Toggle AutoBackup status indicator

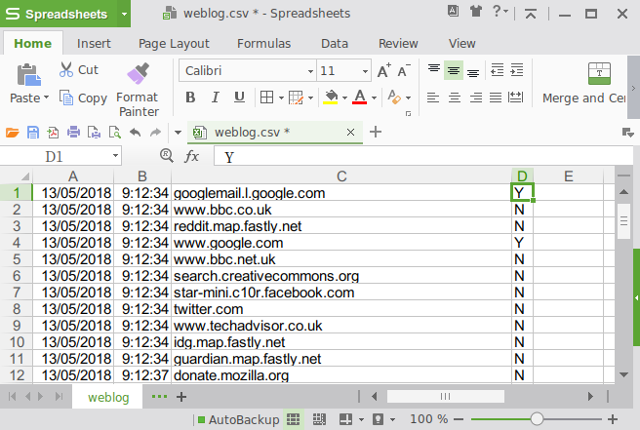pyautogui.click(x=238, y=419)
